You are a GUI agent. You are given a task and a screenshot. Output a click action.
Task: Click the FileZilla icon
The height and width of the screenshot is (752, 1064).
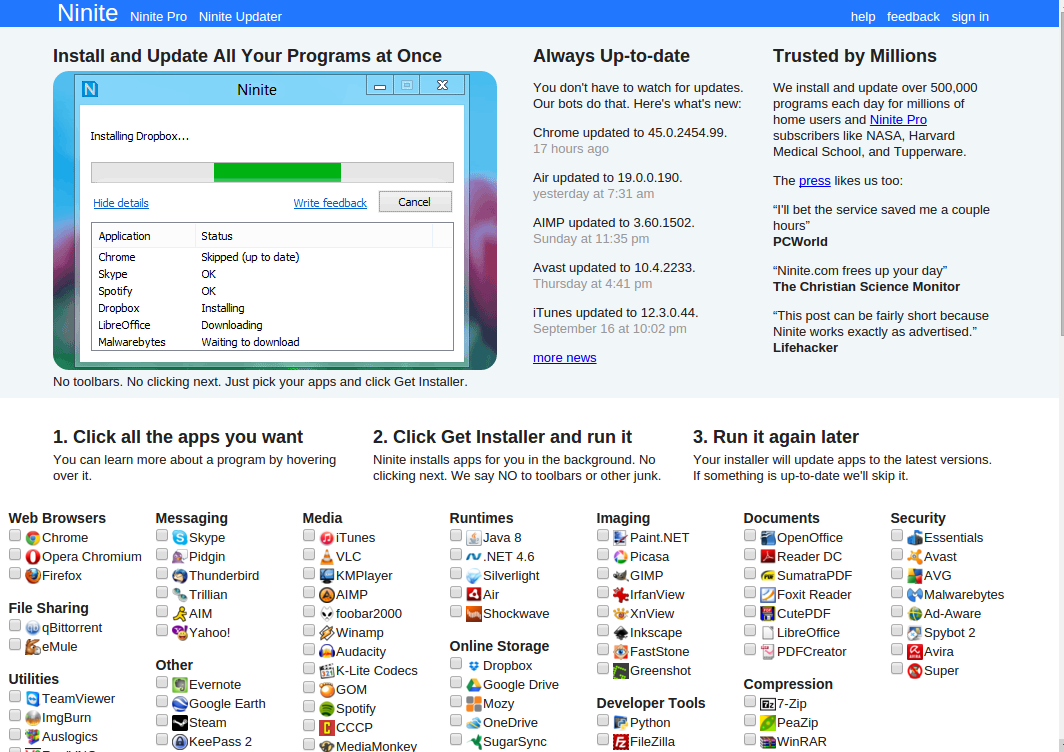click(x=621, y=742)
